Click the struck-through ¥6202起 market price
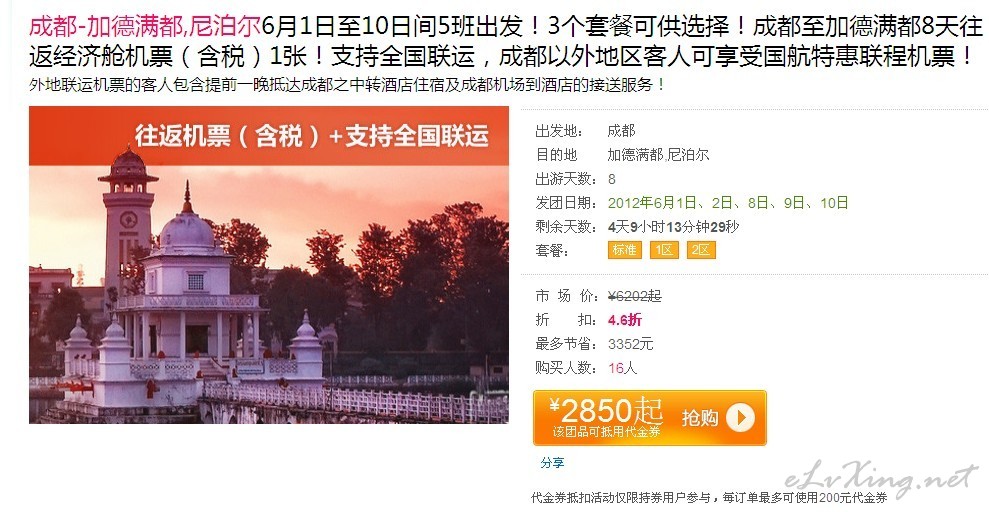The width and height of the screenshot is (989, 512). pos(635,296)
